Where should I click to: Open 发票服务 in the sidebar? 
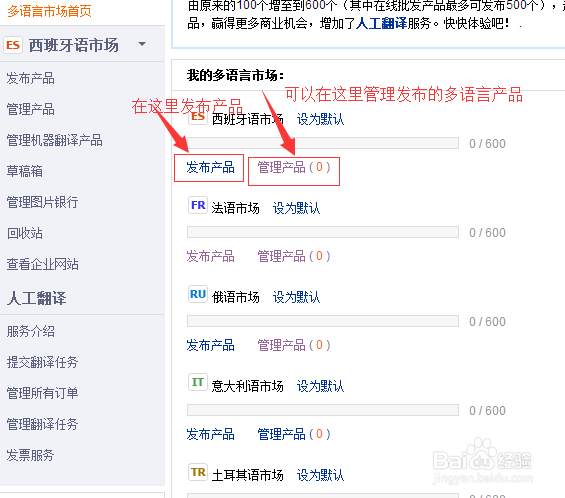[30, 455]
